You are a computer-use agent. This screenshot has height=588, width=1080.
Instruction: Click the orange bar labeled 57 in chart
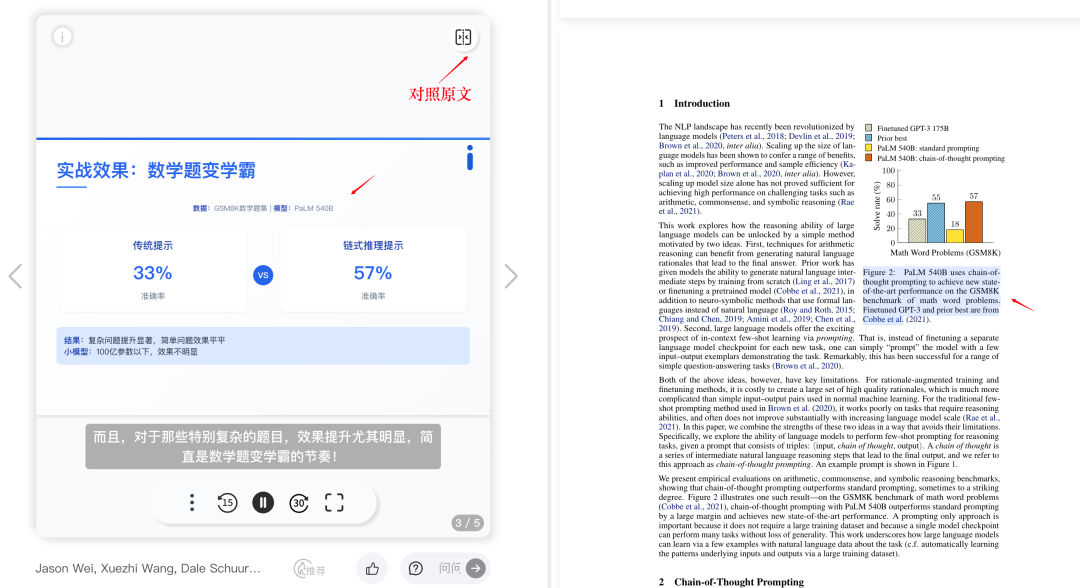click(974, 222)
